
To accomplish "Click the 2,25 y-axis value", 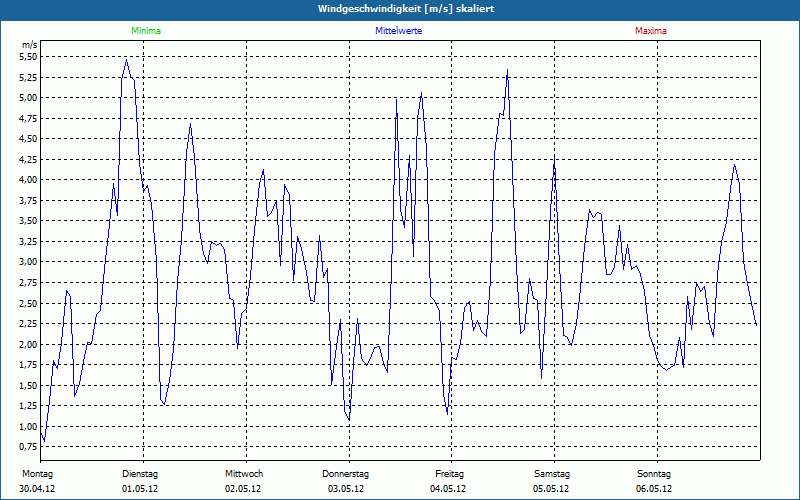I will (x=28, y=324).
